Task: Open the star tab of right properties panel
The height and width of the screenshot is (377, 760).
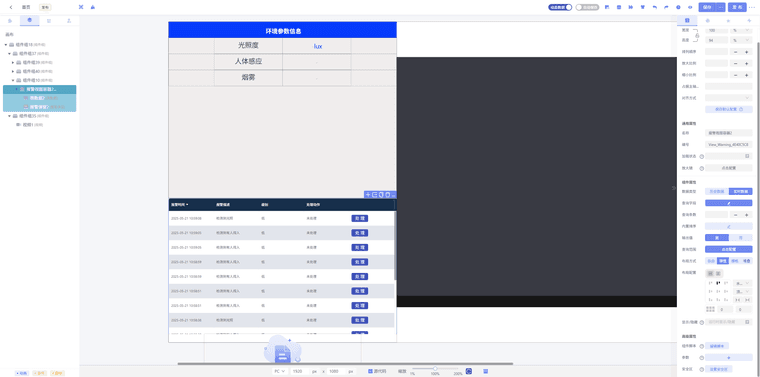Action: tap(728, 20)
